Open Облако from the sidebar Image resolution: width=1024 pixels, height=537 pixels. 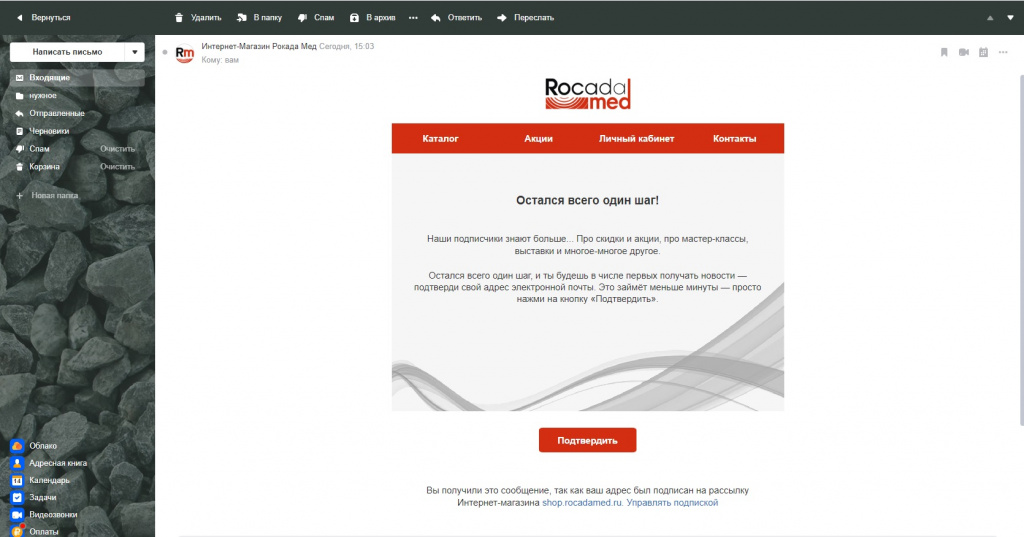(x=34, y=446)
